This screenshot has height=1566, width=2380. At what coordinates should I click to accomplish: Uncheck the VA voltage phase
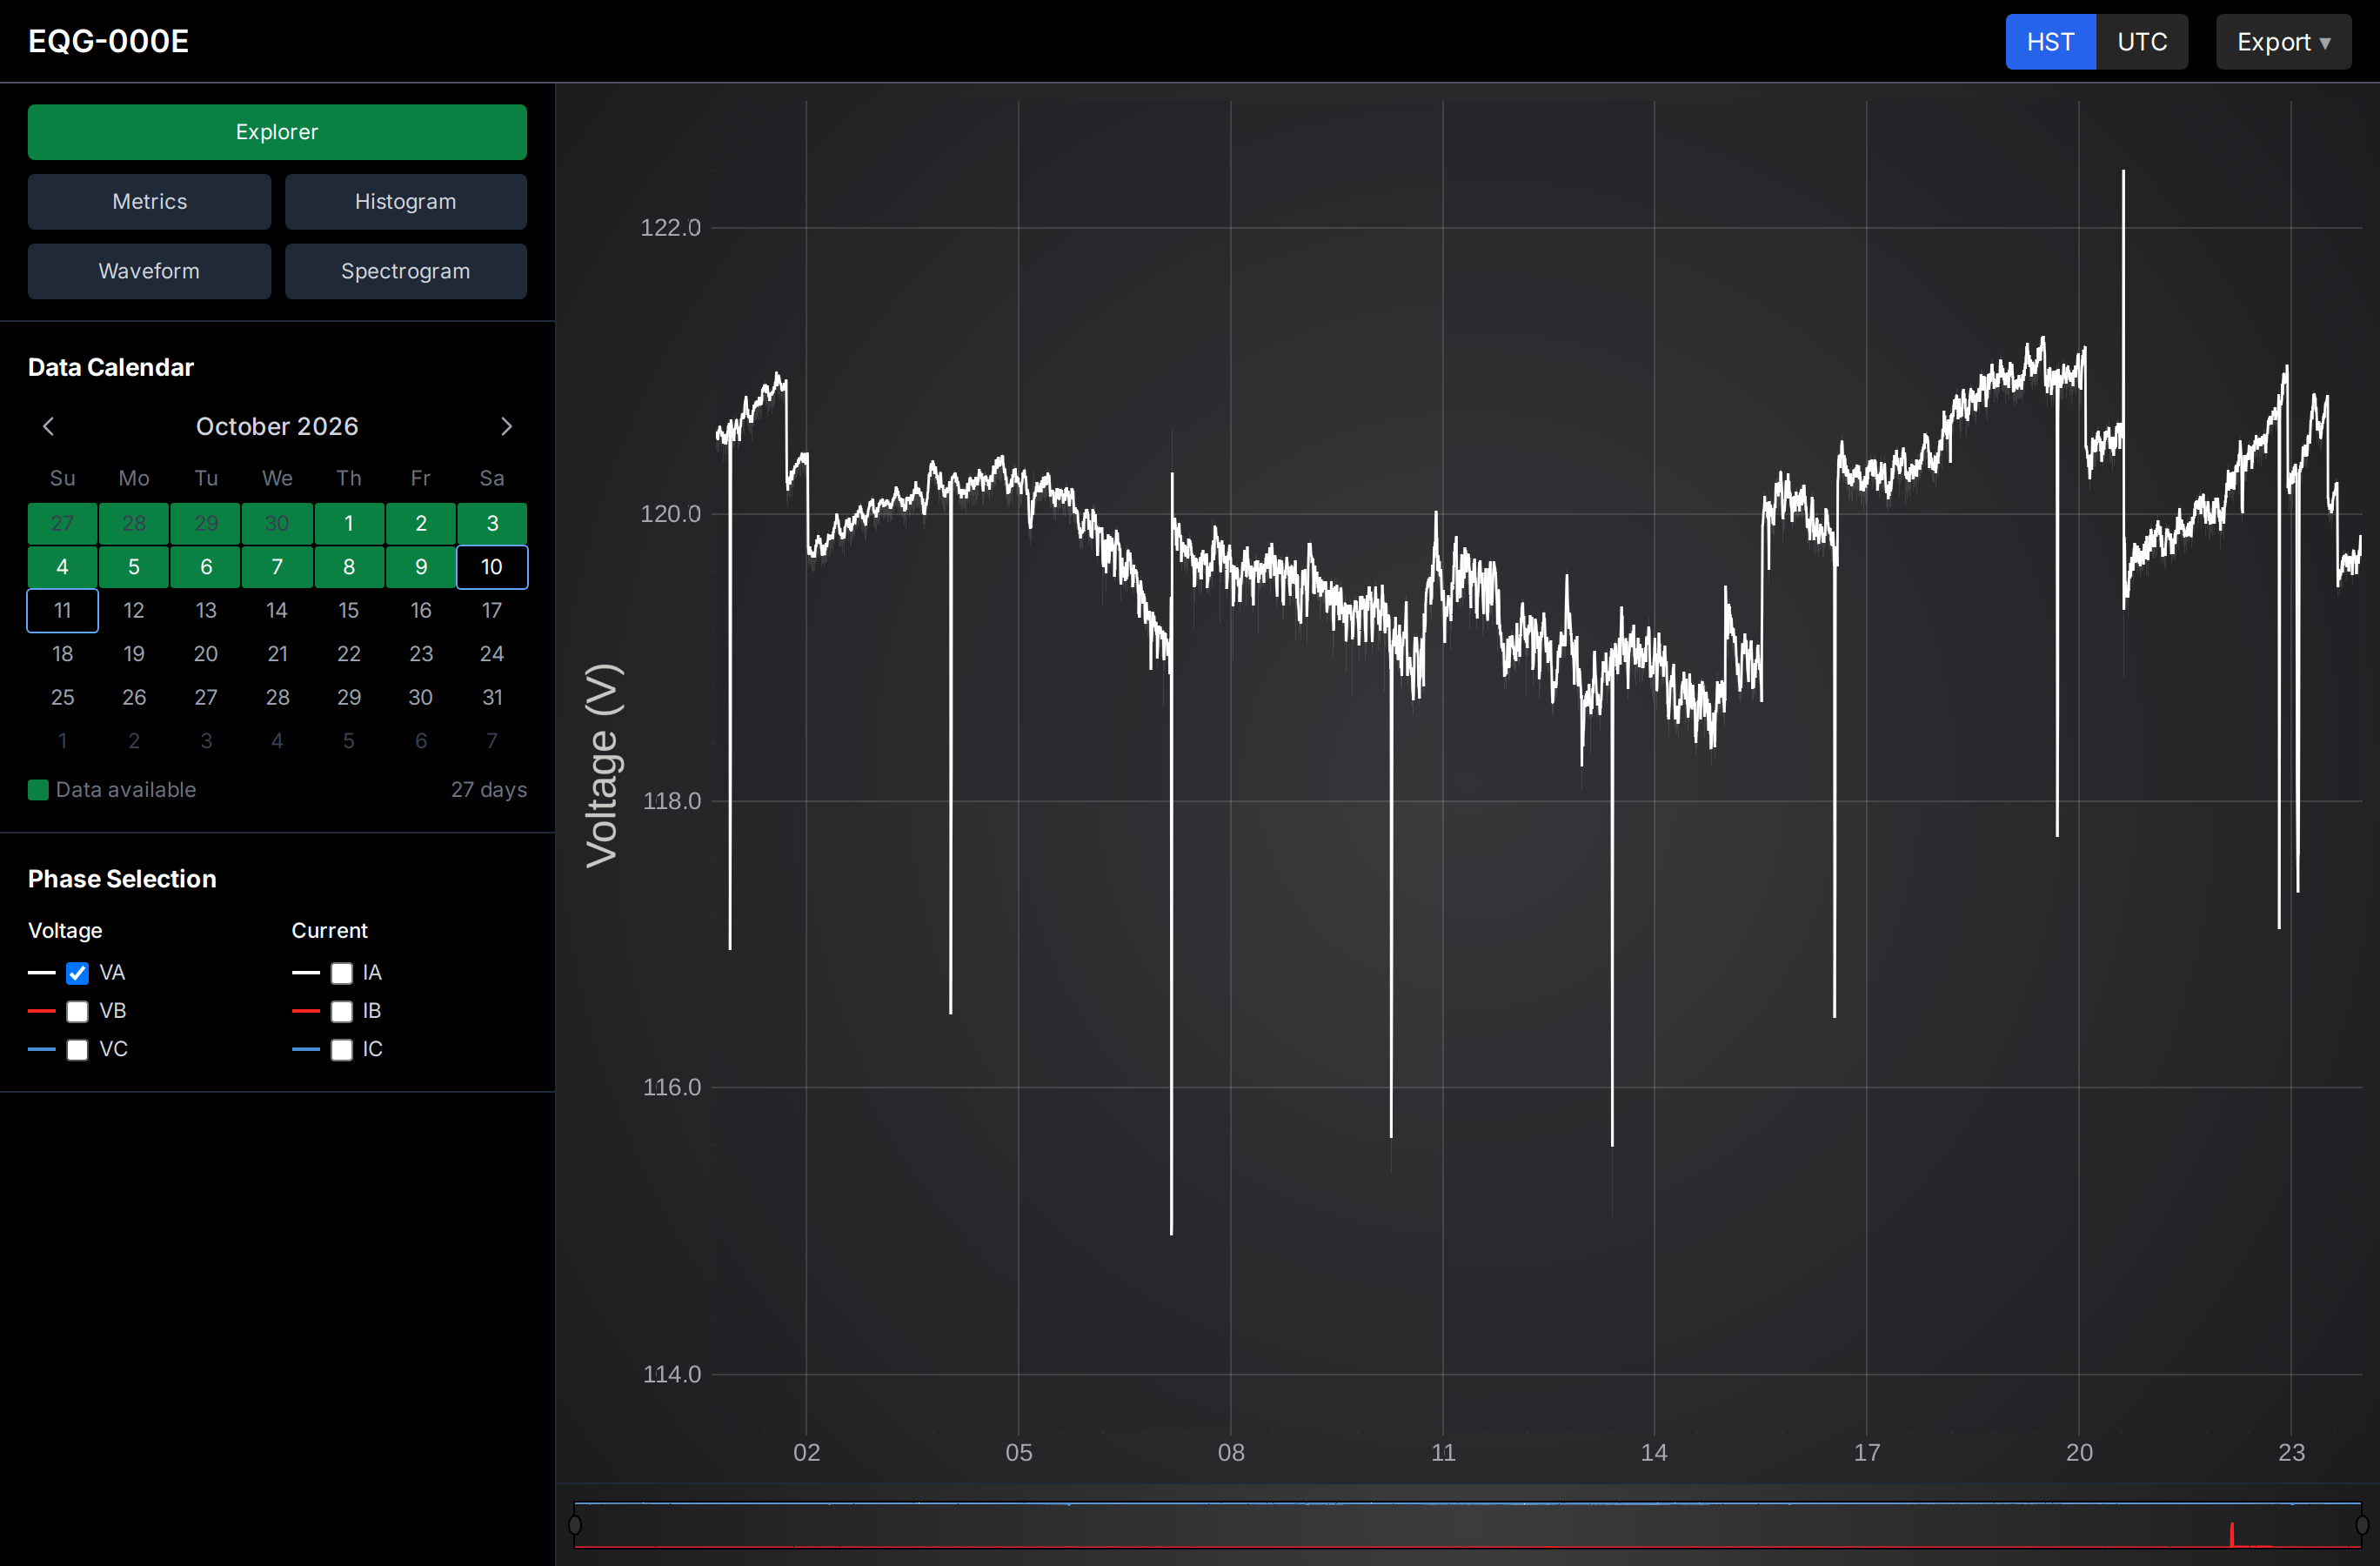(77, 973)
